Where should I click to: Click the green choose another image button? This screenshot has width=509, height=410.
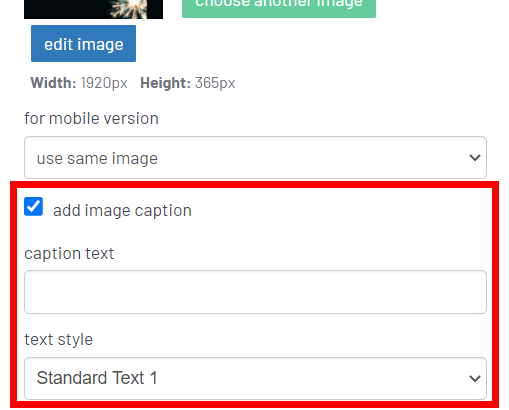(279, 8)
